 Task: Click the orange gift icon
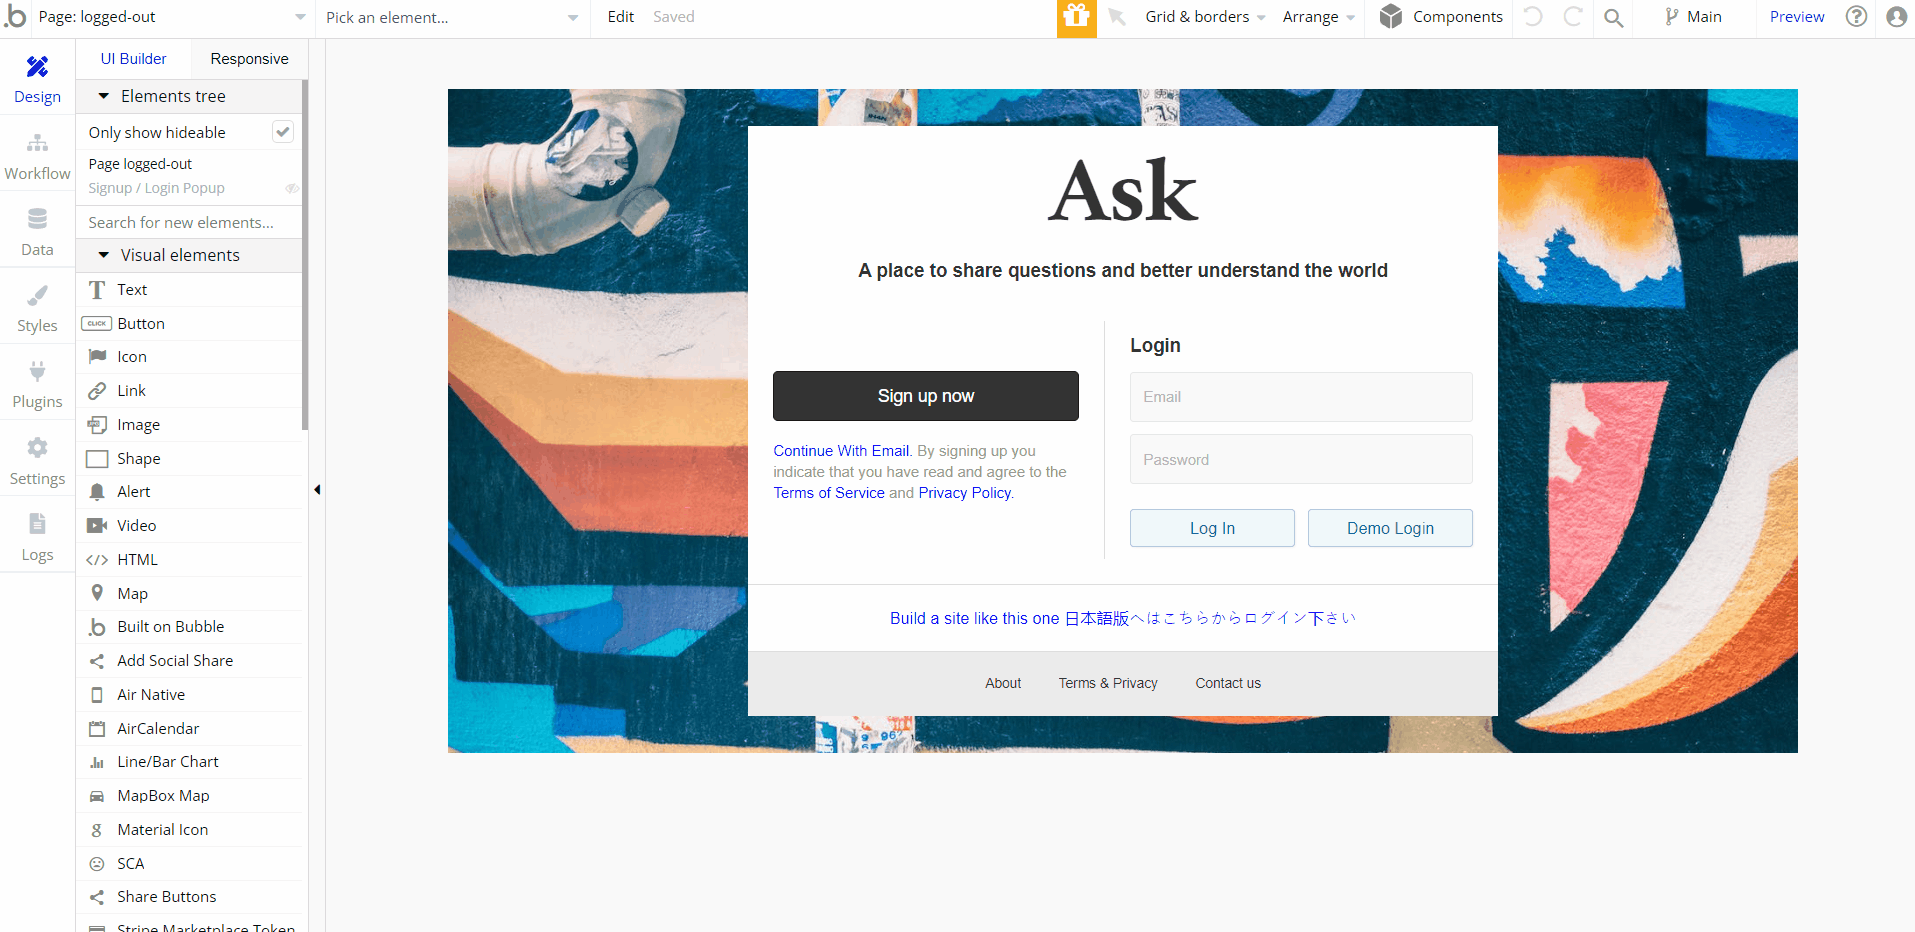click(1076, 17)
